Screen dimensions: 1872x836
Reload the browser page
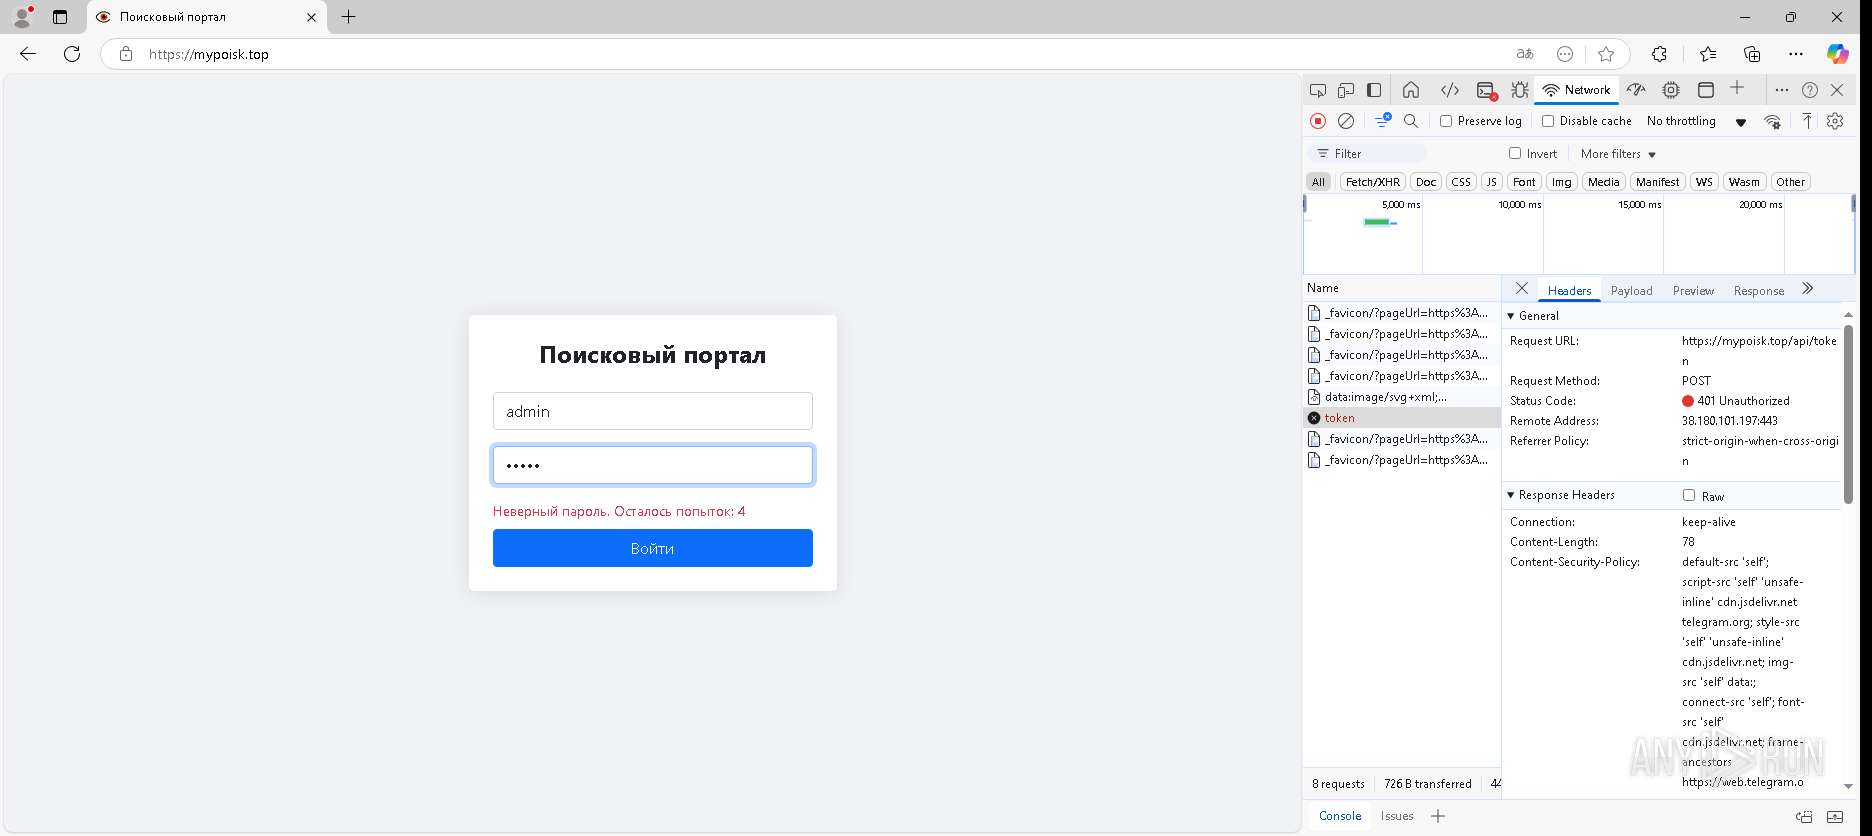[x=72, y=54]
